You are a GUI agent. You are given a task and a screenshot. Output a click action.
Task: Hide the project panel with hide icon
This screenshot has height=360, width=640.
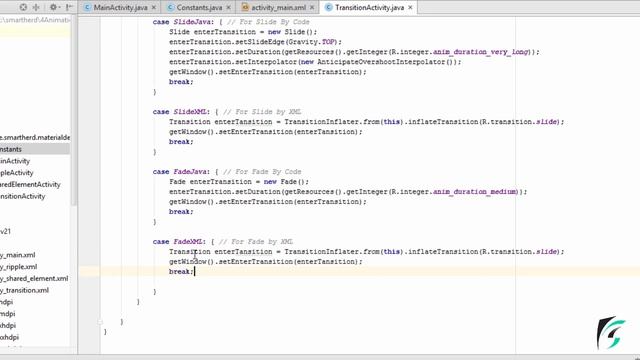[x=69, y=7]
